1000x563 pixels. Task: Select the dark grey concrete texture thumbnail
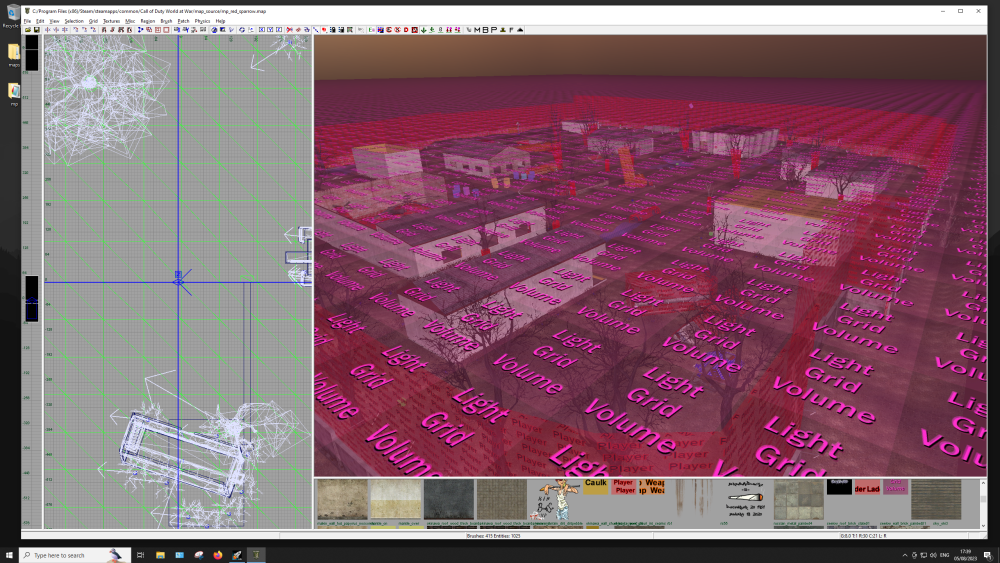[x=449, y=500]
